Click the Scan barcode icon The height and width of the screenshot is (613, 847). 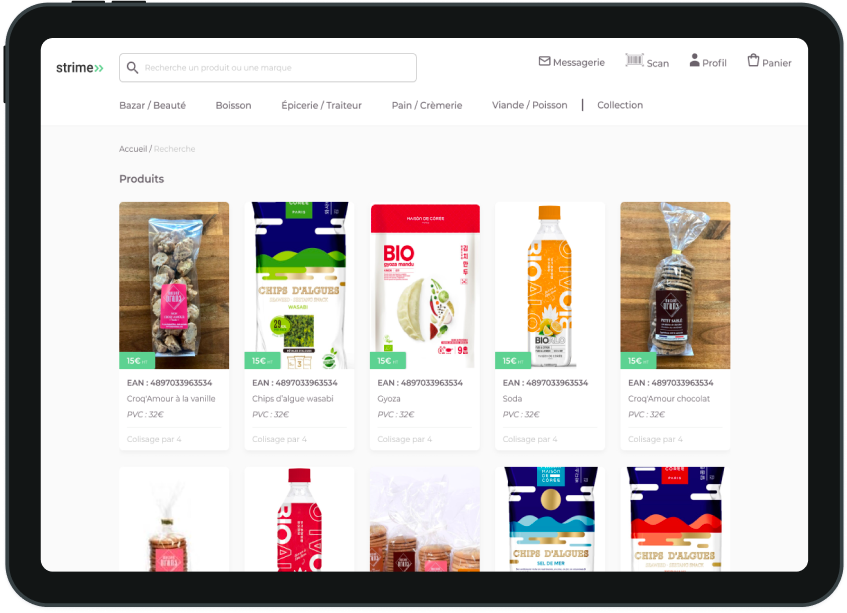(635, 60)
